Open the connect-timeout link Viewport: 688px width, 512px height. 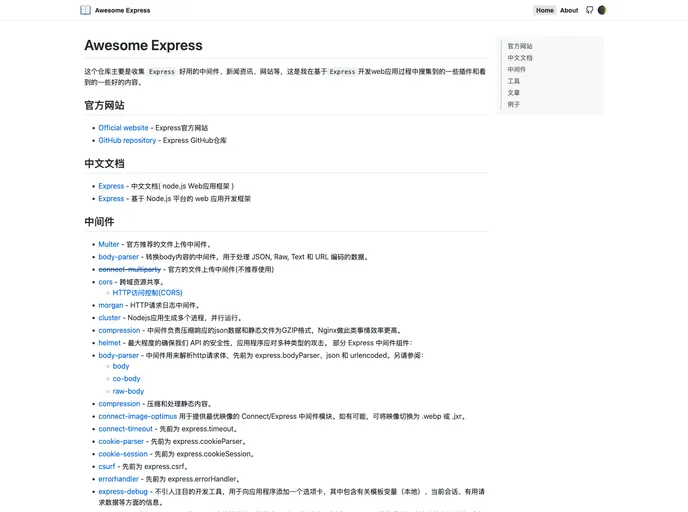pos(125,429)
